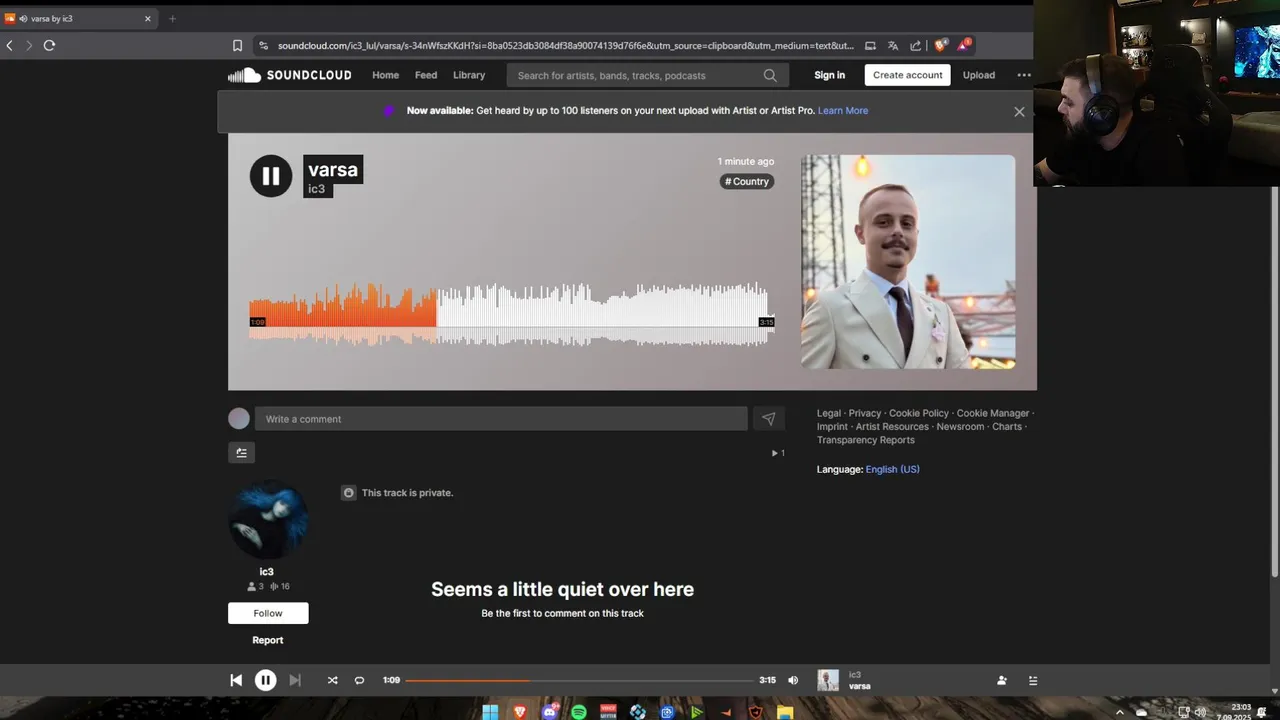The width and height of the screenshot is (1280, 720).
Task: Pause the varsa track with the large button
Action: pos(270,176)
